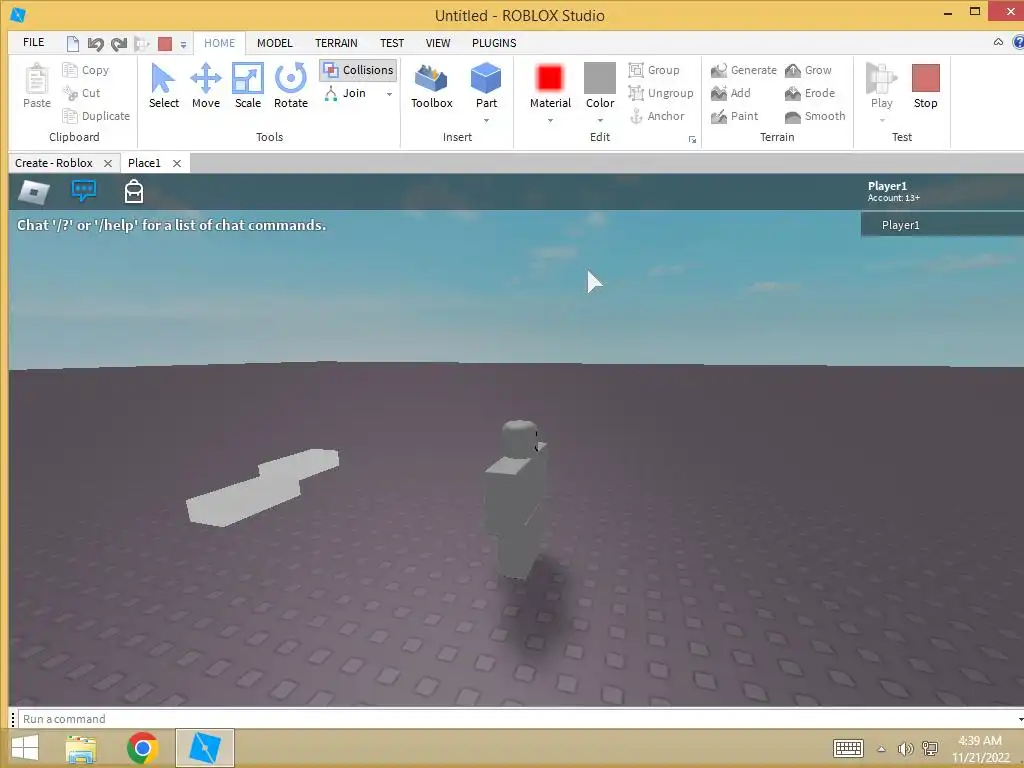Click the Material icon
This screenshot has width=1024, height=768.
[550, 78]
